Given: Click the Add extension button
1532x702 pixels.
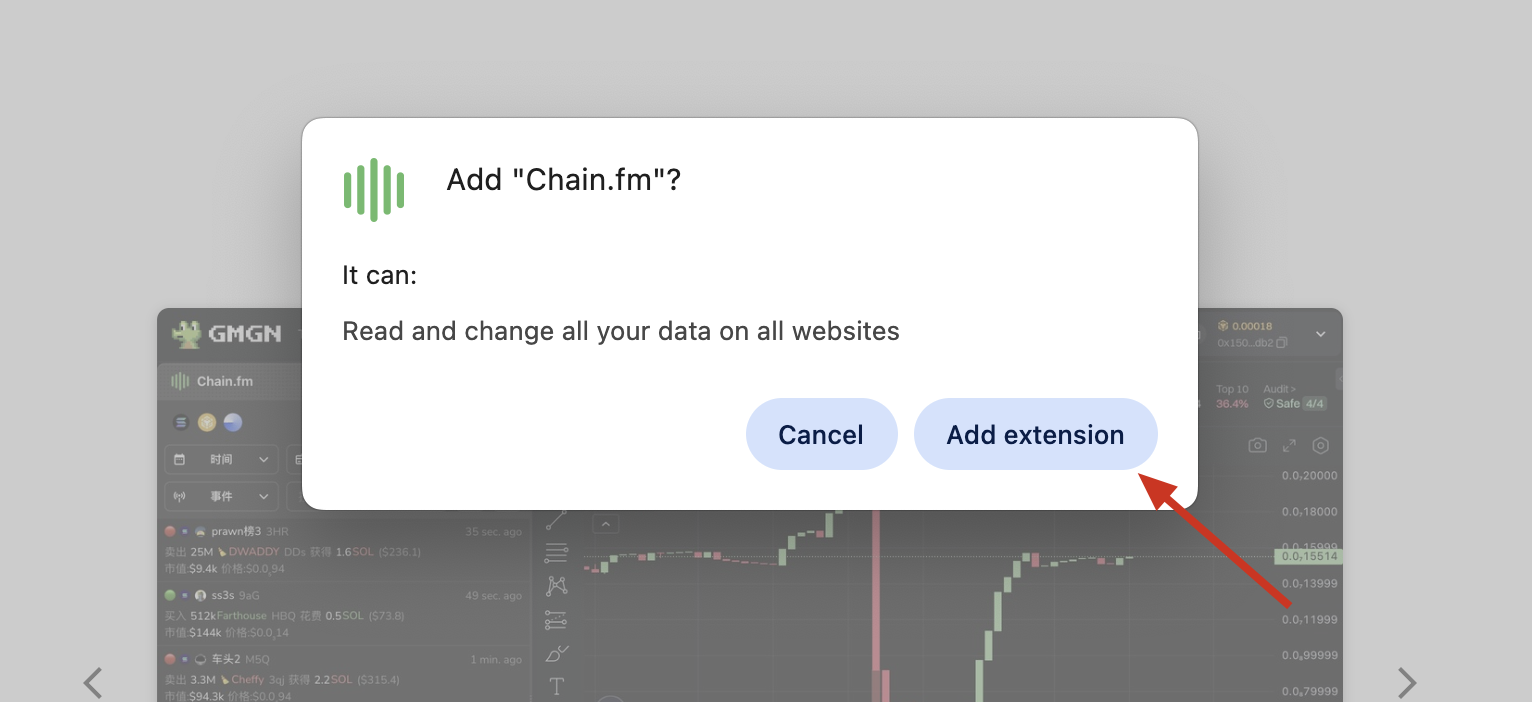Looking at the screenshot, I should (1035, 435).
